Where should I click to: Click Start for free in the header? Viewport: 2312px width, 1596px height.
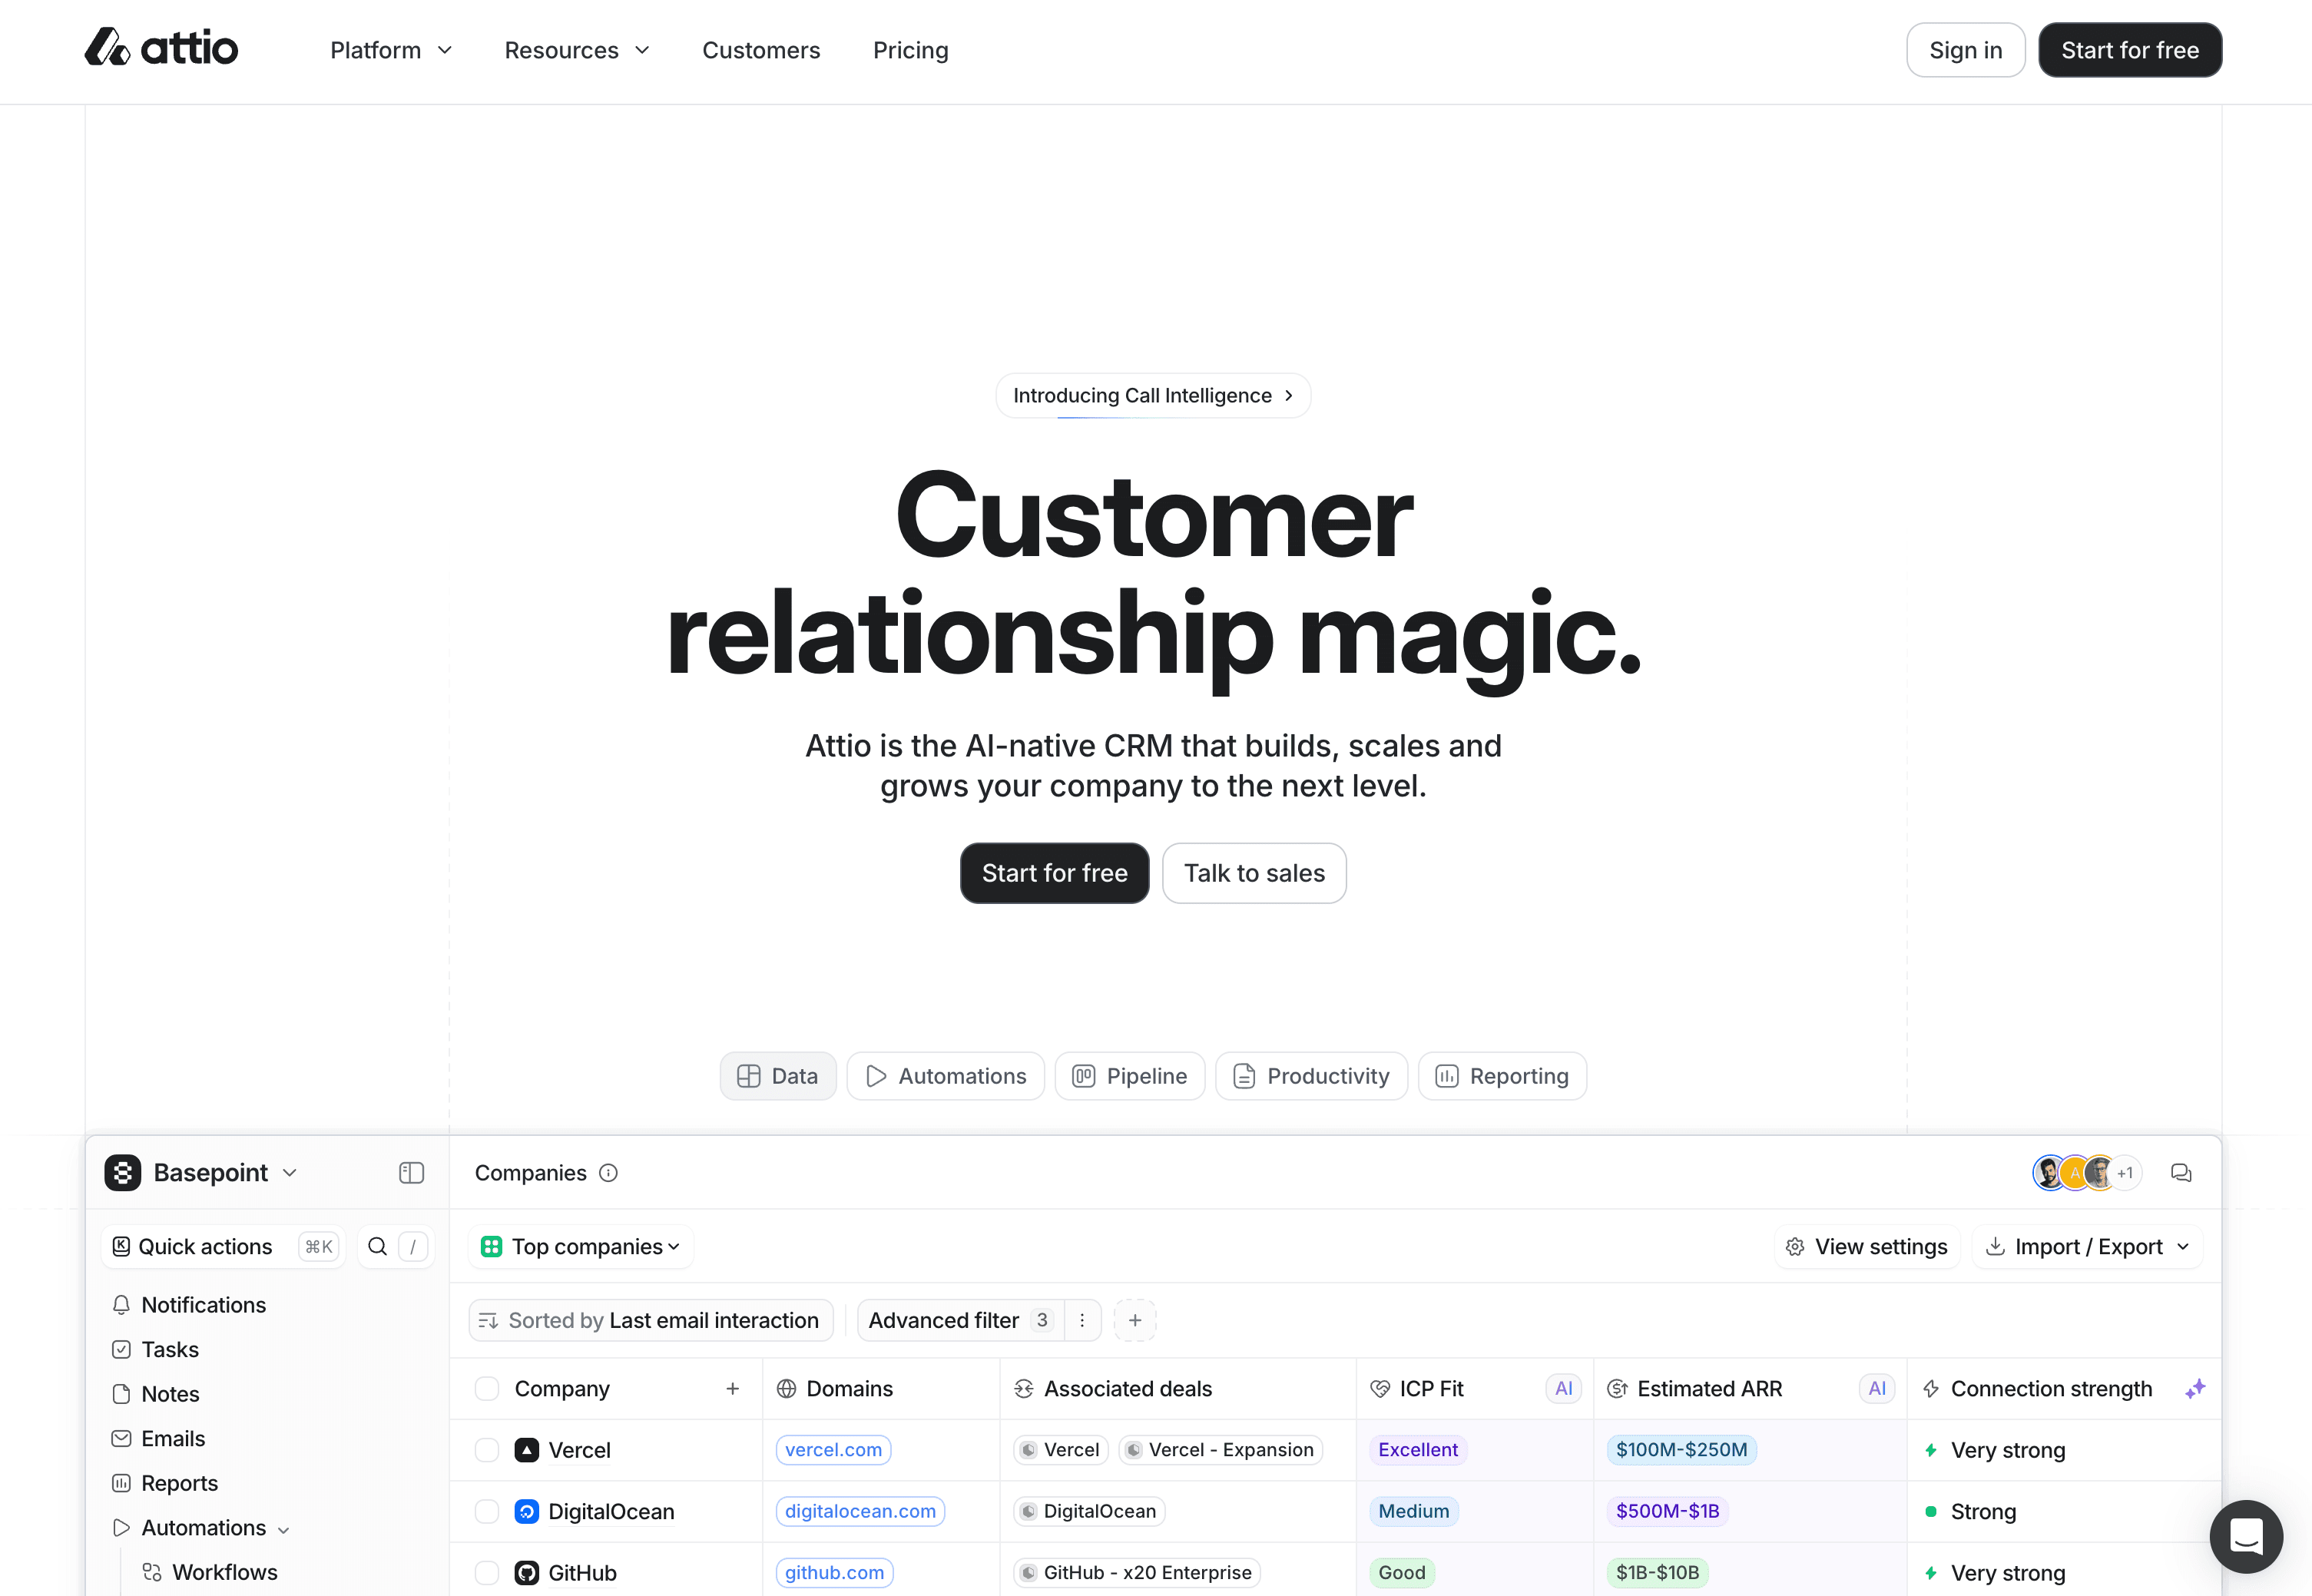[2130, 50]
